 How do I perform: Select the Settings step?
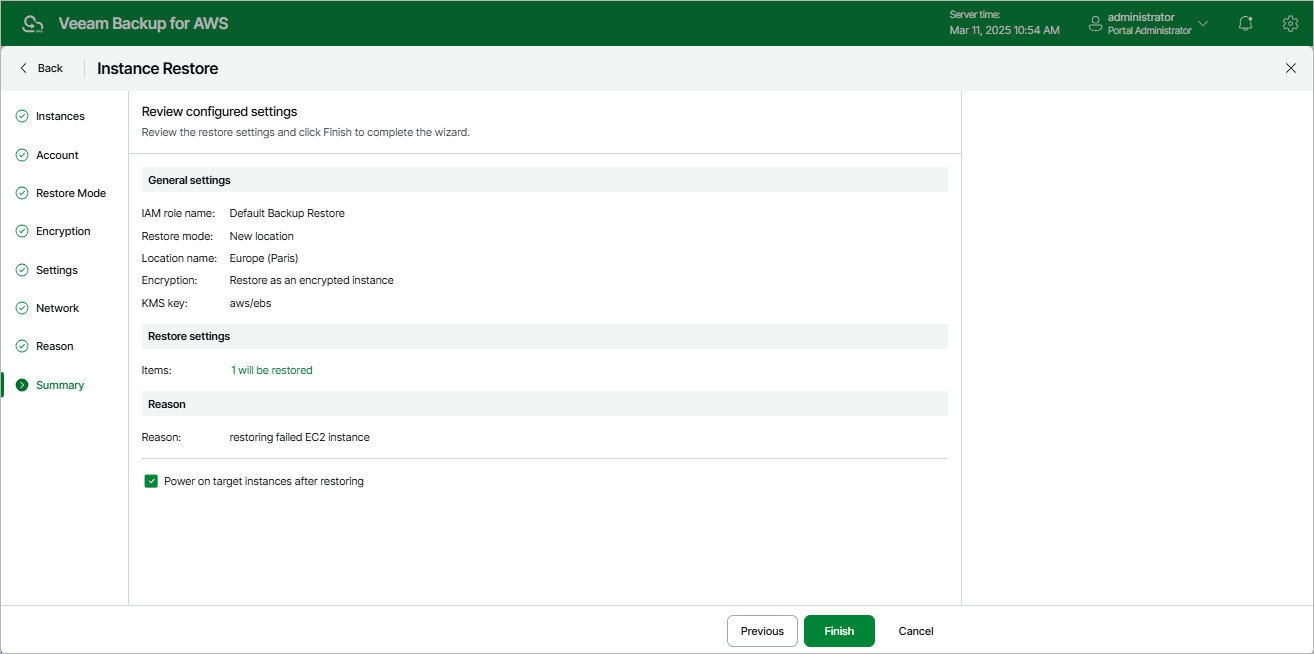57,269
